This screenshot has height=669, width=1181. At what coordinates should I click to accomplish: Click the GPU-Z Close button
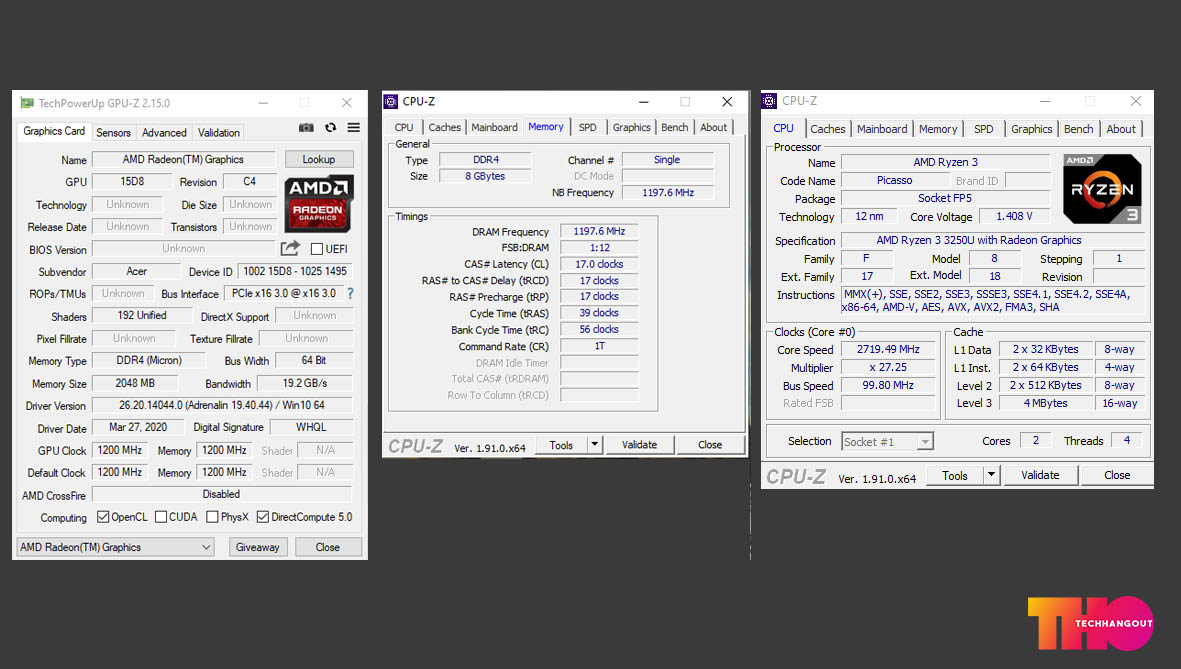[328, 547]
